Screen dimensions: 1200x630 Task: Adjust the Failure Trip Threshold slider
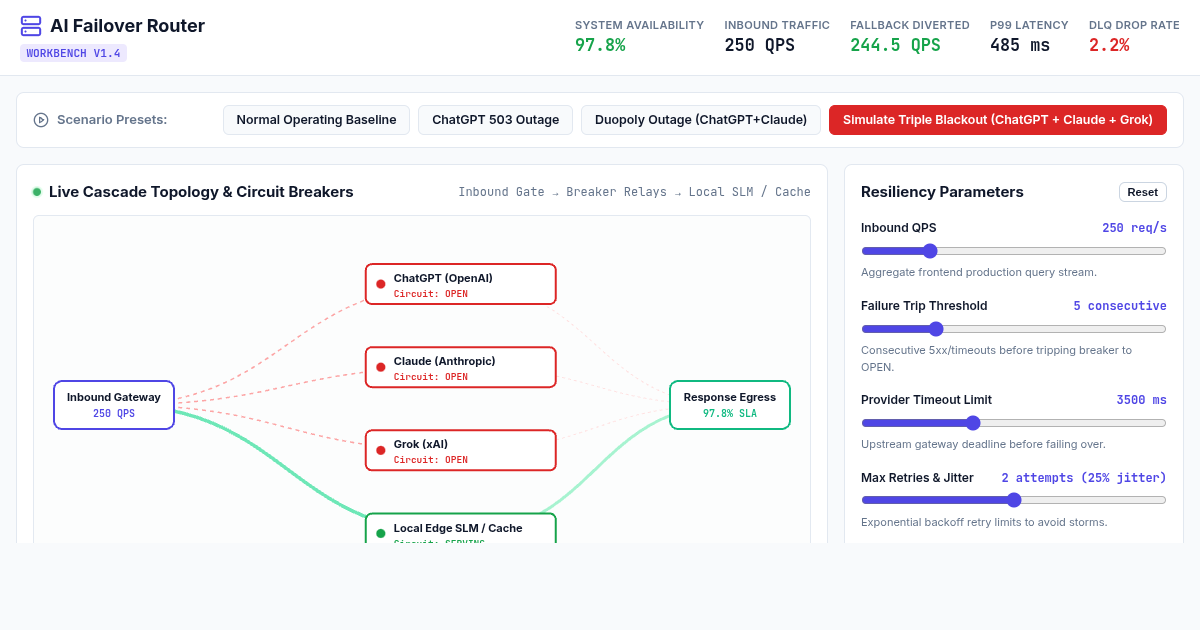(1014, 329)
